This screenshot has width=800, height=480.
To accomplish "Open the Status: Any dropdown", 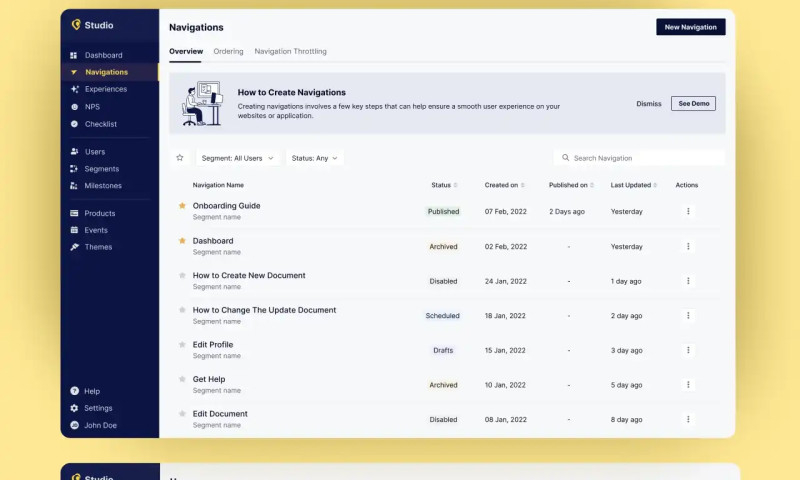I will point(314,158).
